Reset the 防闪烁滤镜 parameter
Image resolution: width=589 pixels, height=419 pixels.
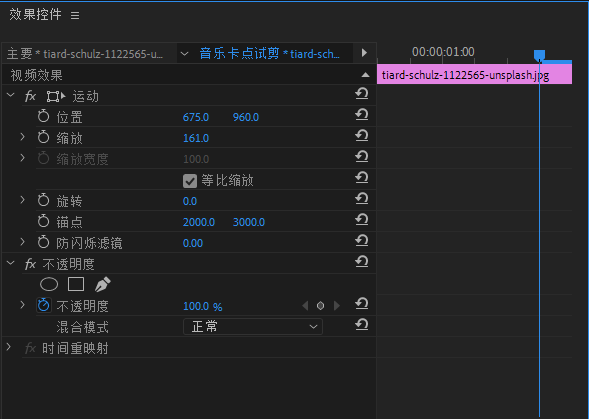point(361,241)
